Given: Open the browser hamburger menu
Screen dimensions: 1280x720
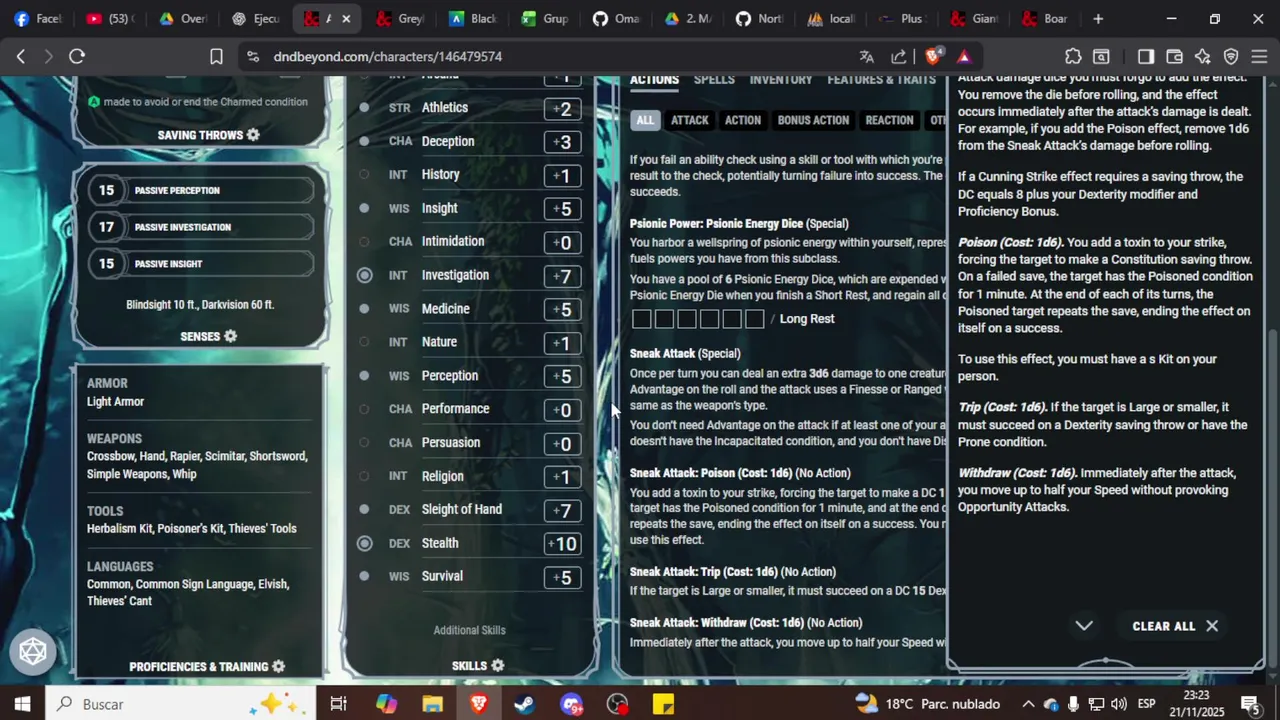Looking at the screenshot, I should 1259,57.
